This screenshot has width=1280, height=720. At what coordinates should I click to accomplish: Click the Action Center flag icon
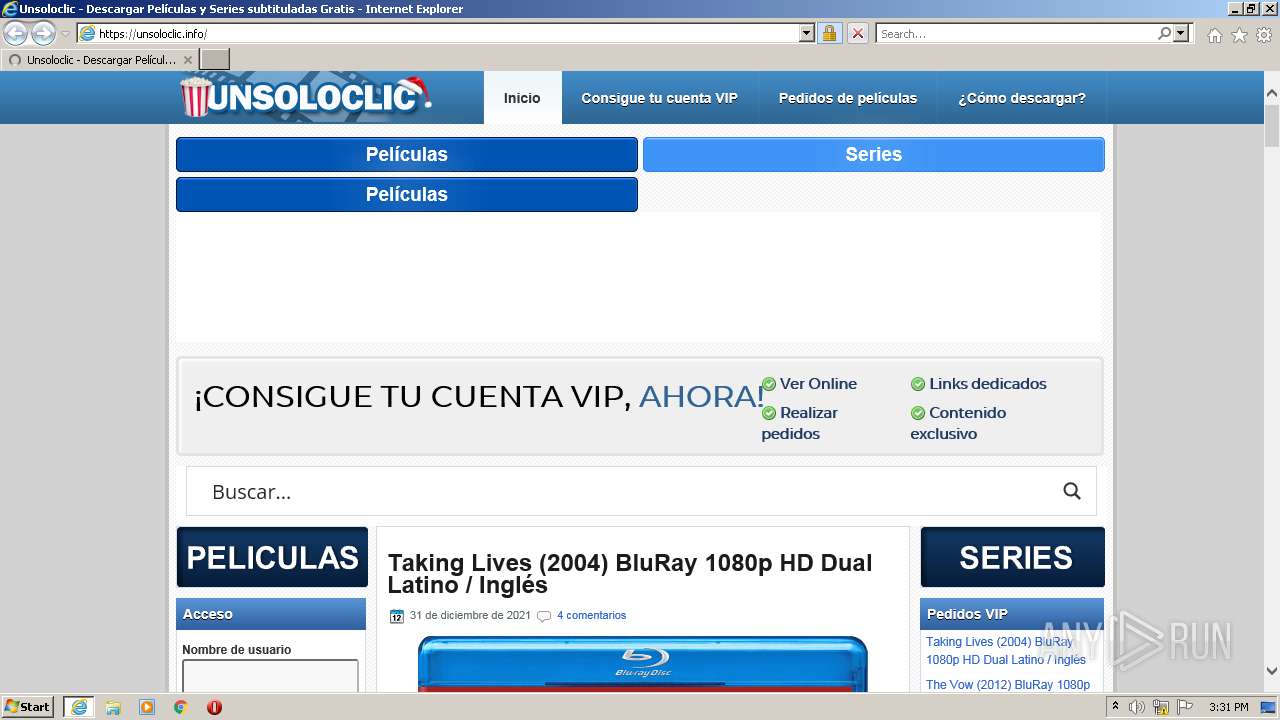pyautogui.click(x=1185, y=707)
